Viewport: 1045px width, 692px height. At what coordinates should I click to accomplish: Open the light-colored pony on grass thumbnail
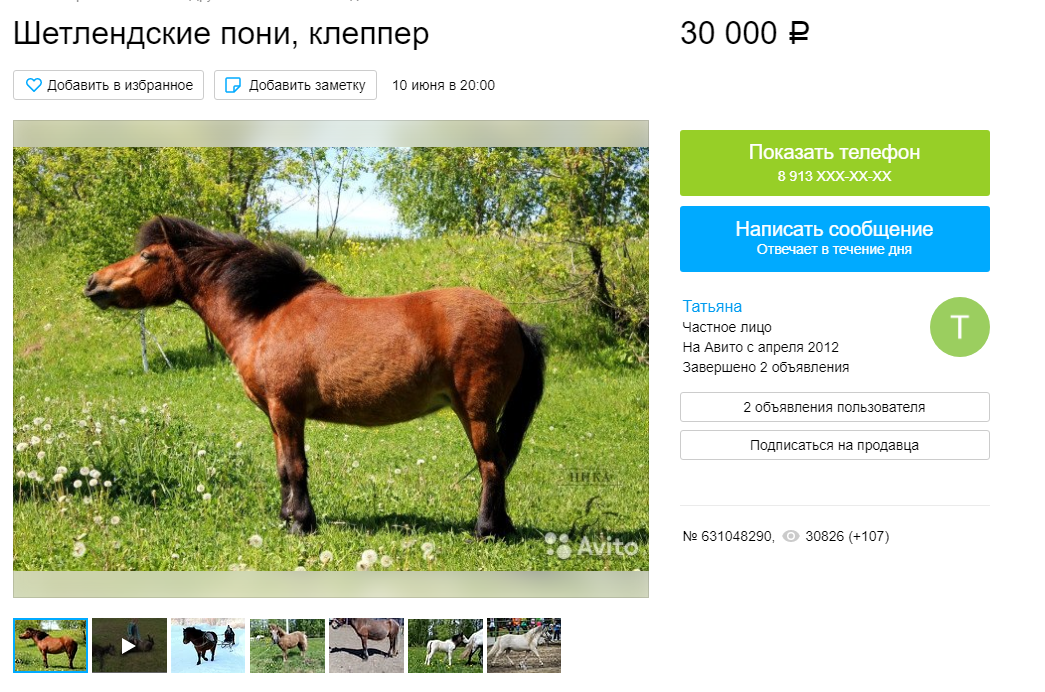[x=287, y=645]
